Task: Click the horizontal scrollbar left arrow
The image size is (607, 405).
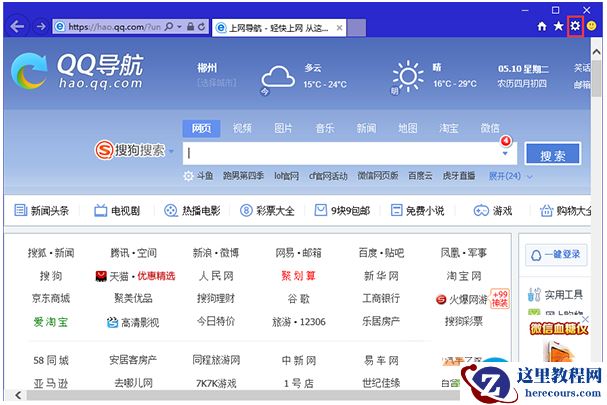Action: coord(18,395)
